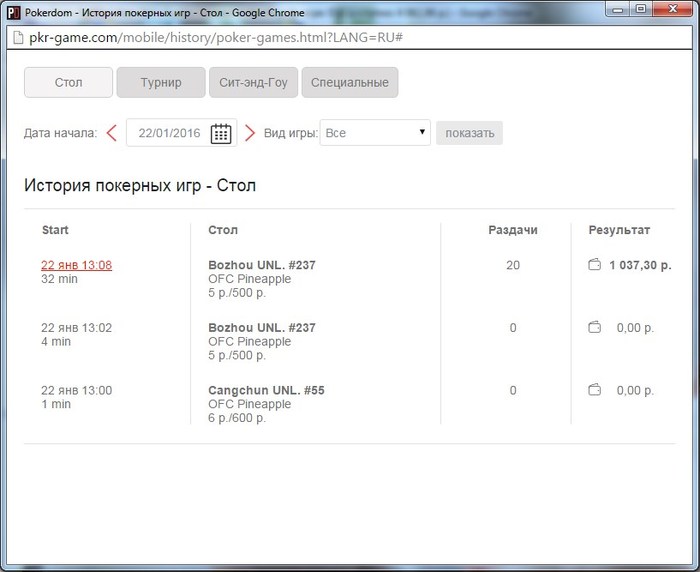This screenshot has height=572, width=700.
Task: Open the 22 янв 13:08 session link
Action: [x=76, y=265]
